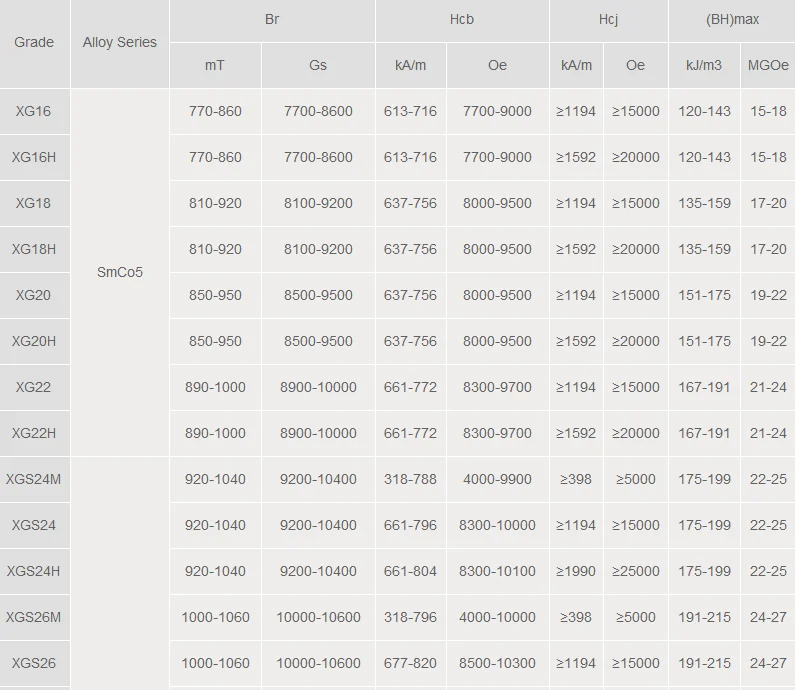Click the kJ/m3 unit subheader
Image resolution: width=795 pixels, height=690 pixels.
coord(704,65)
